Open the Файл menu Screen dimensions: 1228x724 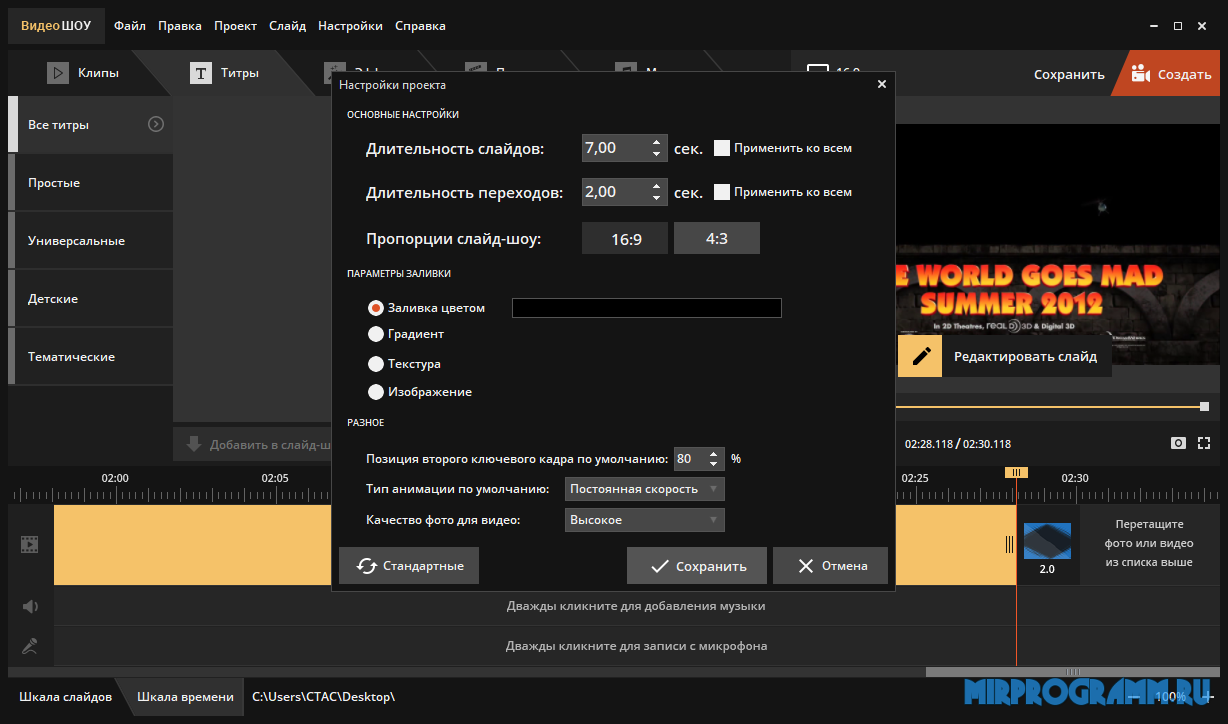pos(130,26)
